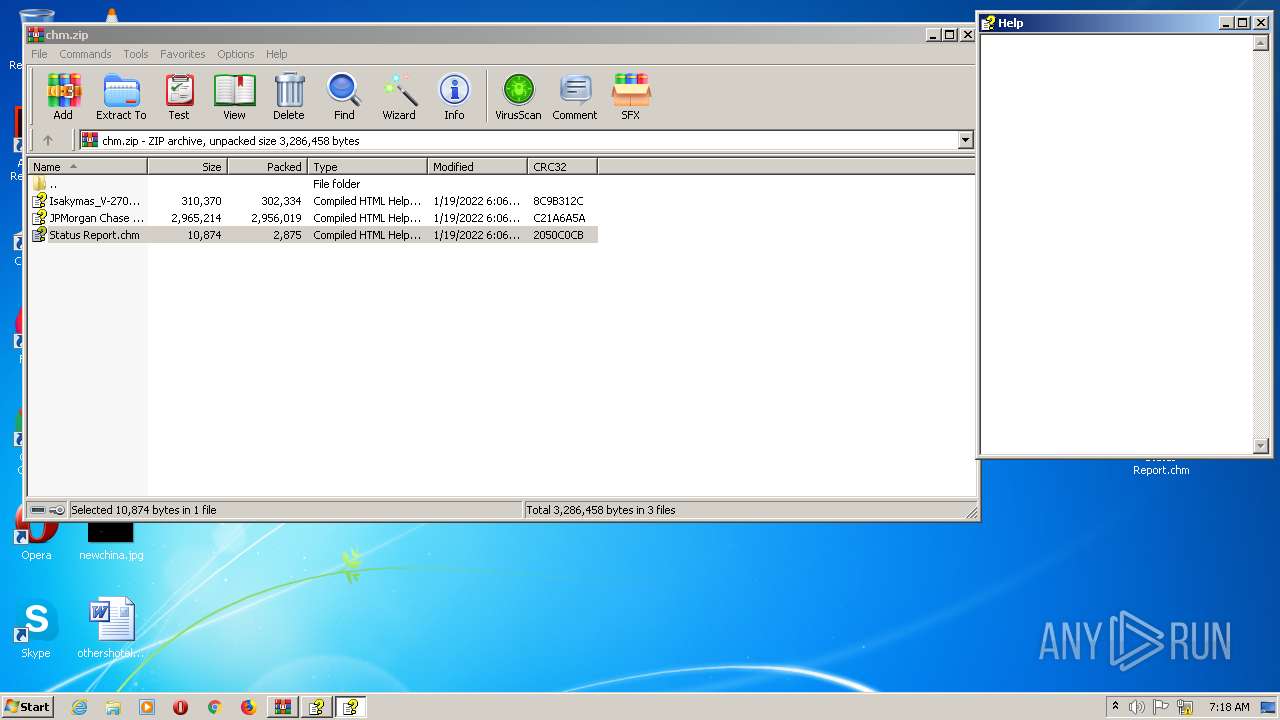1280x720 pixels.
Task: Show hidden tray icons arrow
Action: [1115, 706]
